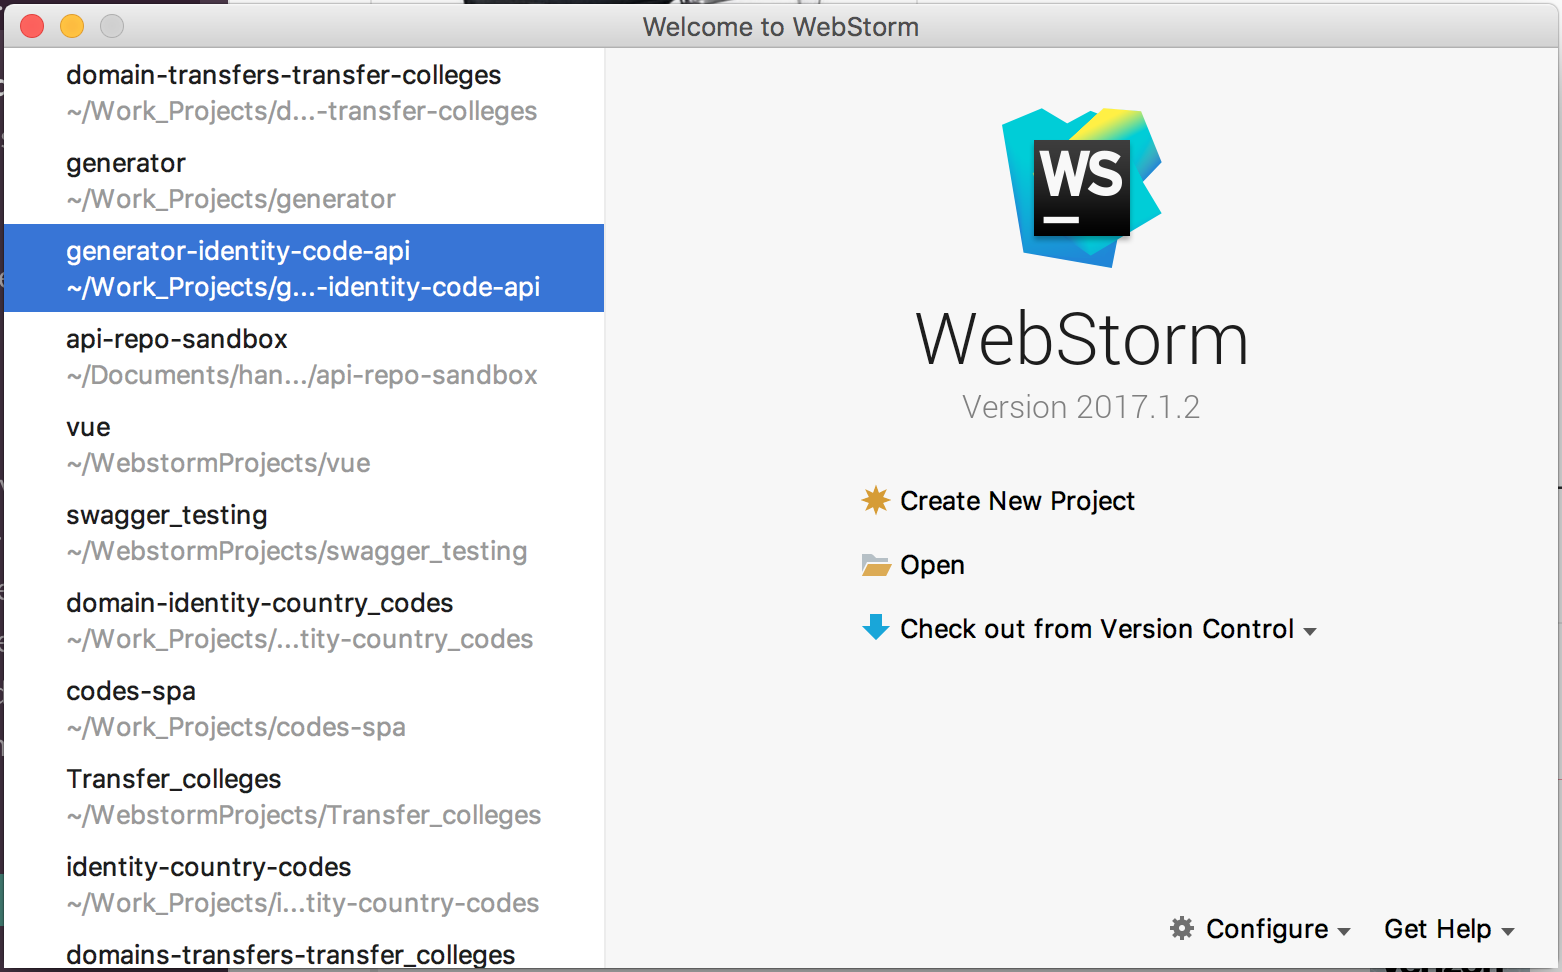Click path ~/WebstormProjects/Transfer_colleges

pos(303,815)
